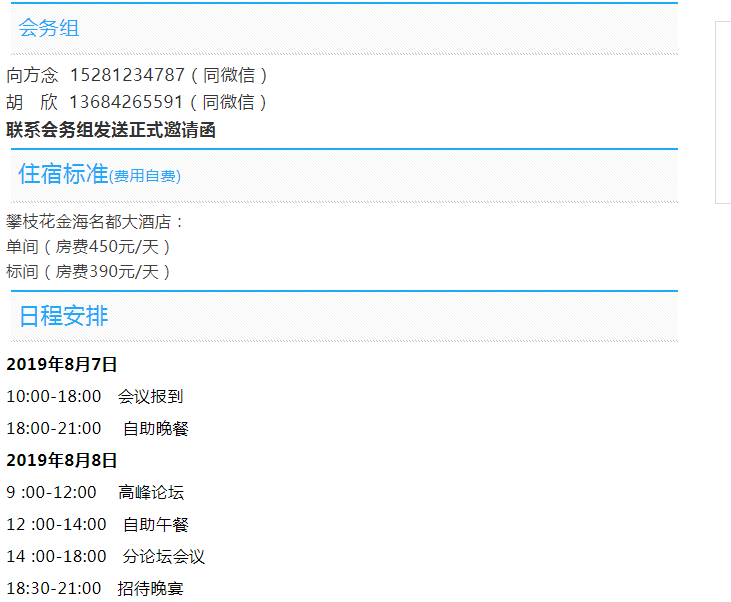This screenshot has height=602, width=731.
Task: Click the 高峰论坛 schedule entry
Action: [150, 492]
